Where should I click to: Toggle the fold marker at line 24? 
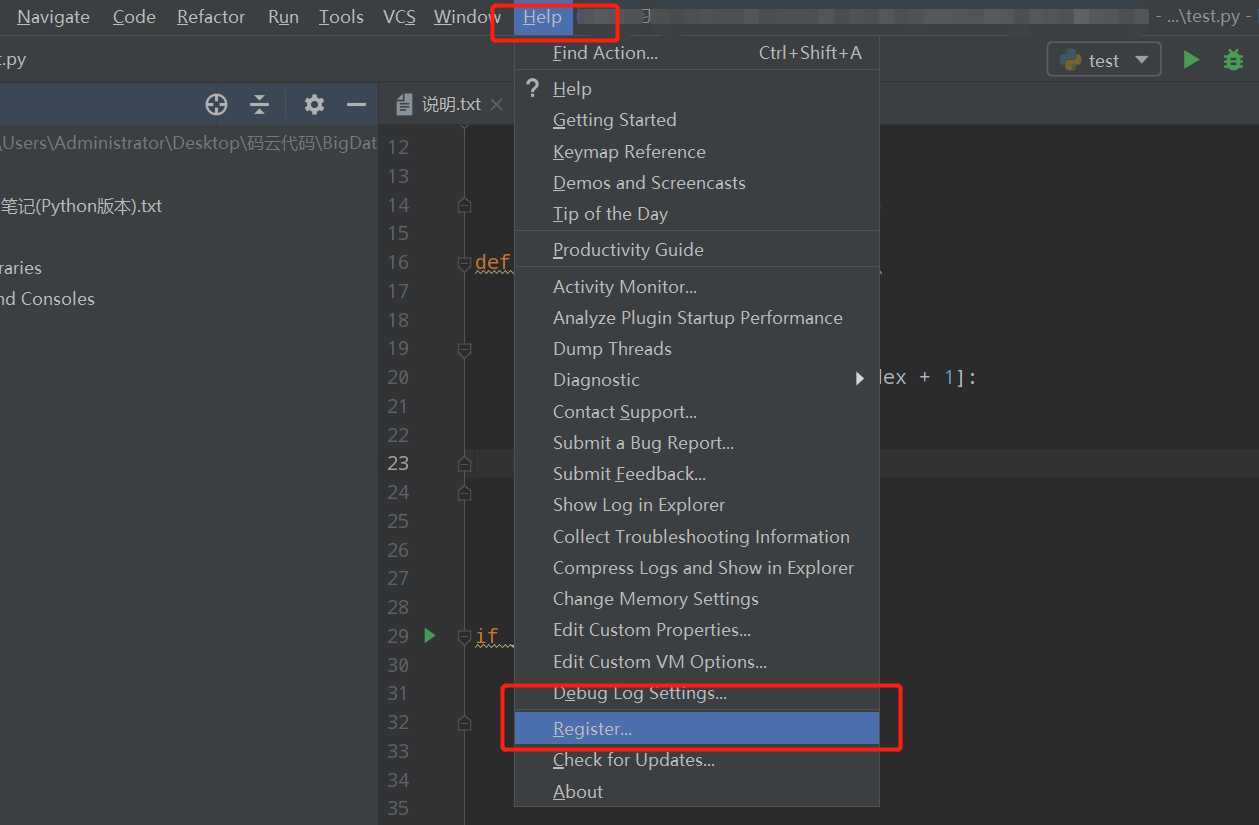pyautogui.click(x=464, y=493)
